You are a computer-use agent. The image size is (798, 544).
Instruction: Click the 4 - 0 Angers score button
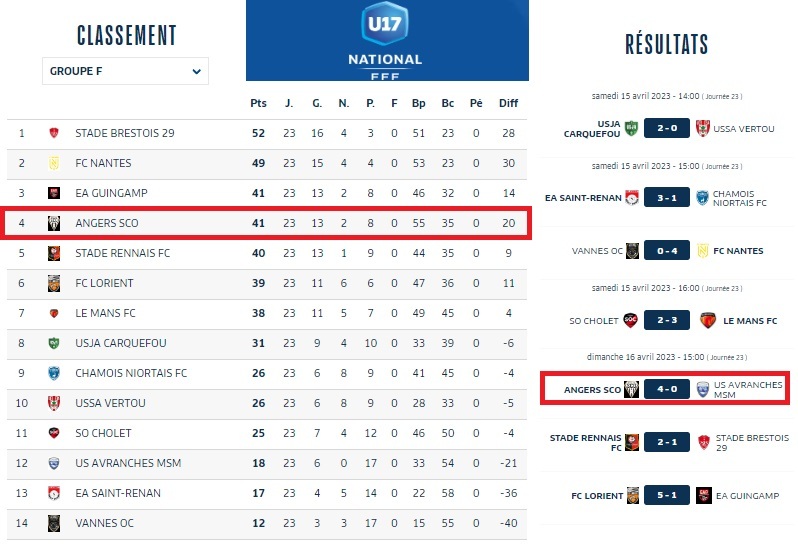(x=666, y=388)
